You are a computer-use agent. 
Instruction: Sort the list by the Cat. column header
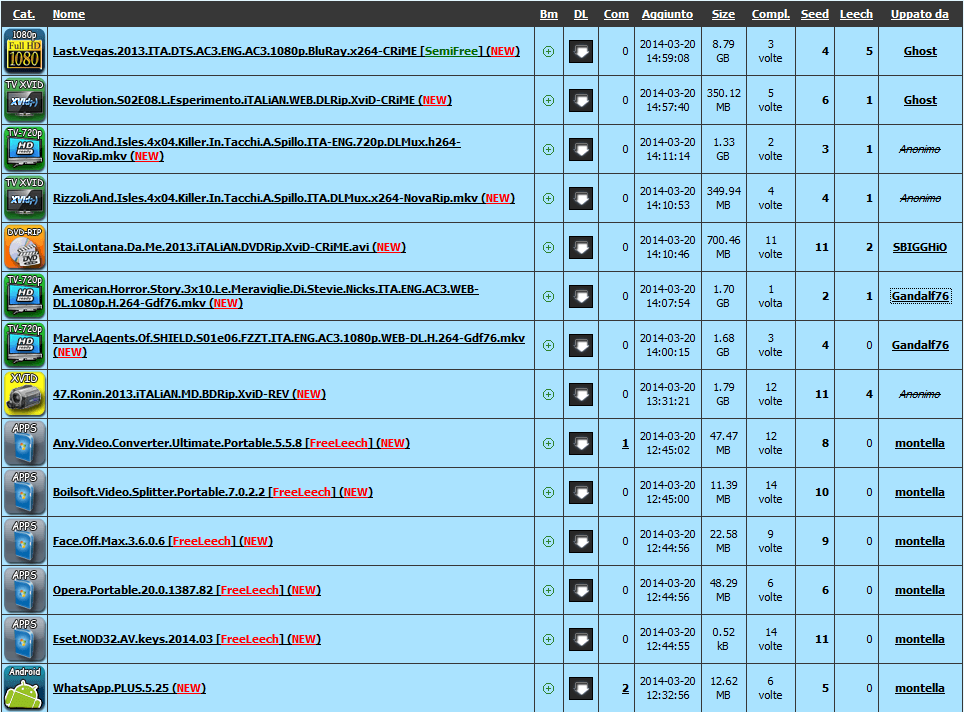point(24,14)
